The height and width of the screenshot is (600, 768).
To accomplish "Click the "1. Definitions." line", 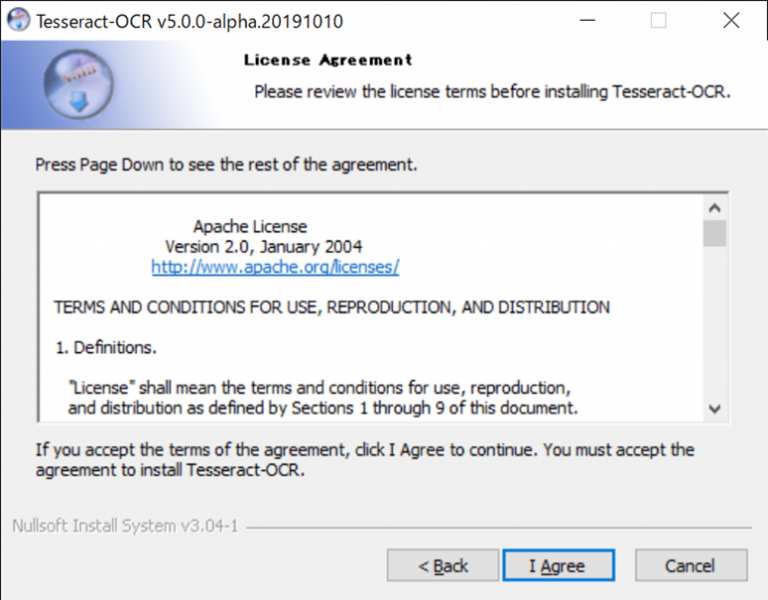I will coord(105,348).
